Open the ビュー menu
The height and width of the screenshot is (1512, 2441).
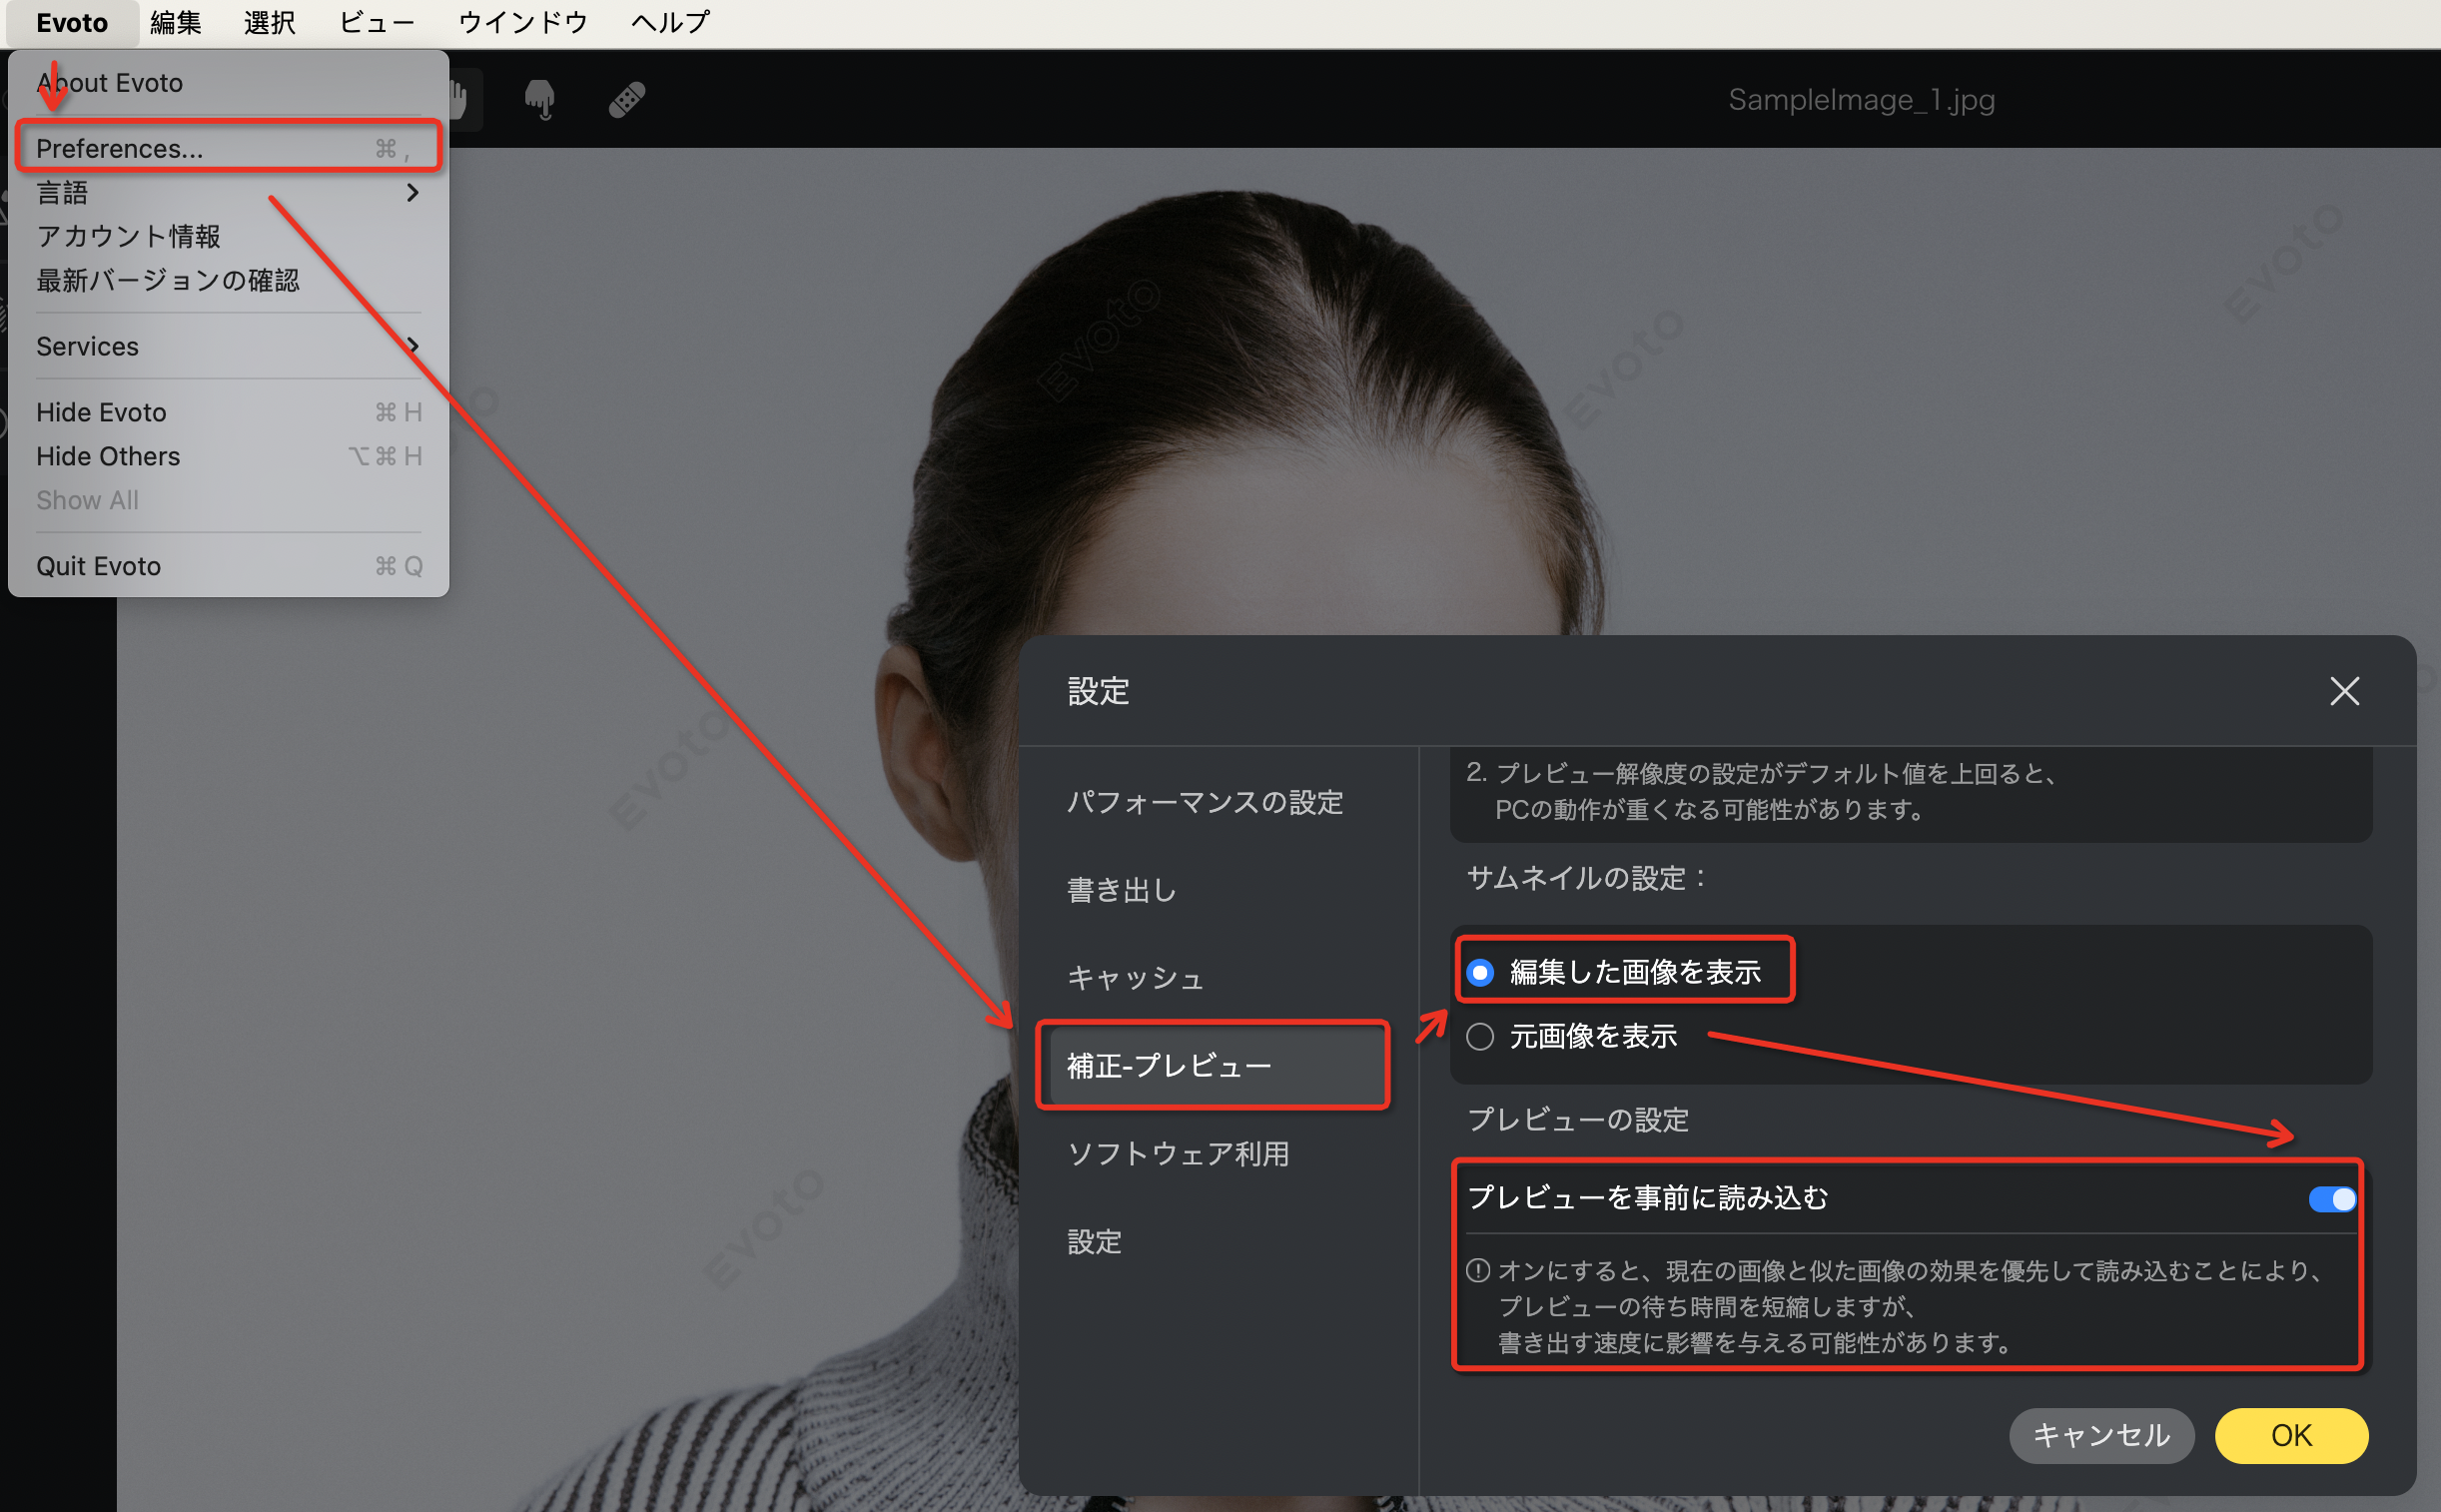point(376,22)
